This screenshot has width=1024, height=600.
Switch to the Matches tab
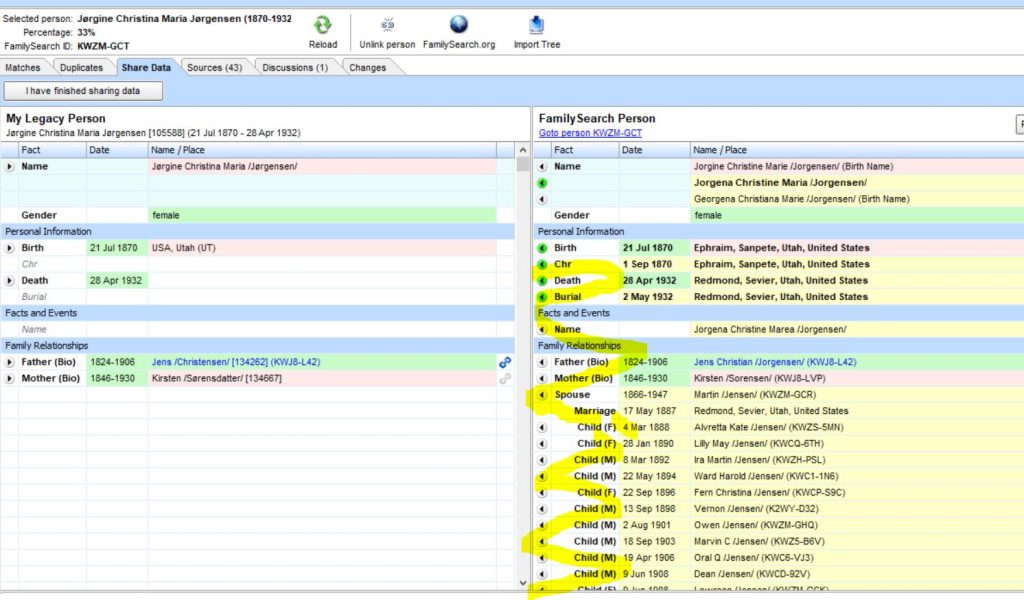click(23, 67)
